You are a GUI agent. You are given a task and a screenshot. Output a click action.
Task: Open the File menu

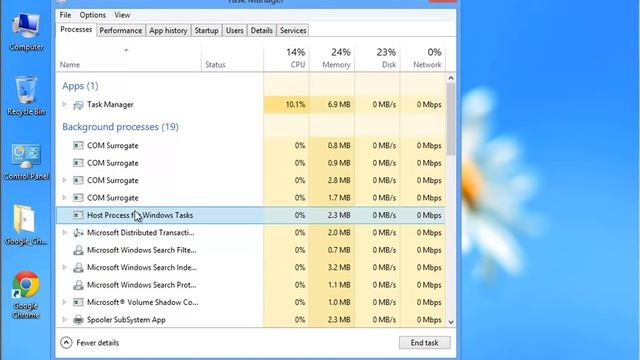tap(65, 15)
